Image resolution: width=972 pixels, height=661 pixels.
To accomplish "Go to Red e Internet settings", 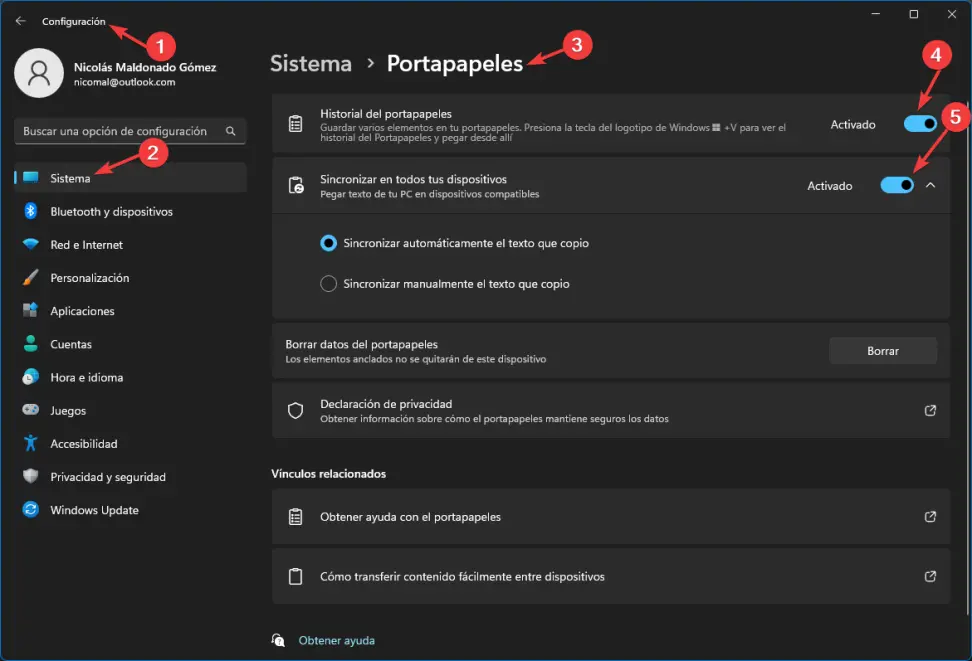I will click(x=130, y=244).
